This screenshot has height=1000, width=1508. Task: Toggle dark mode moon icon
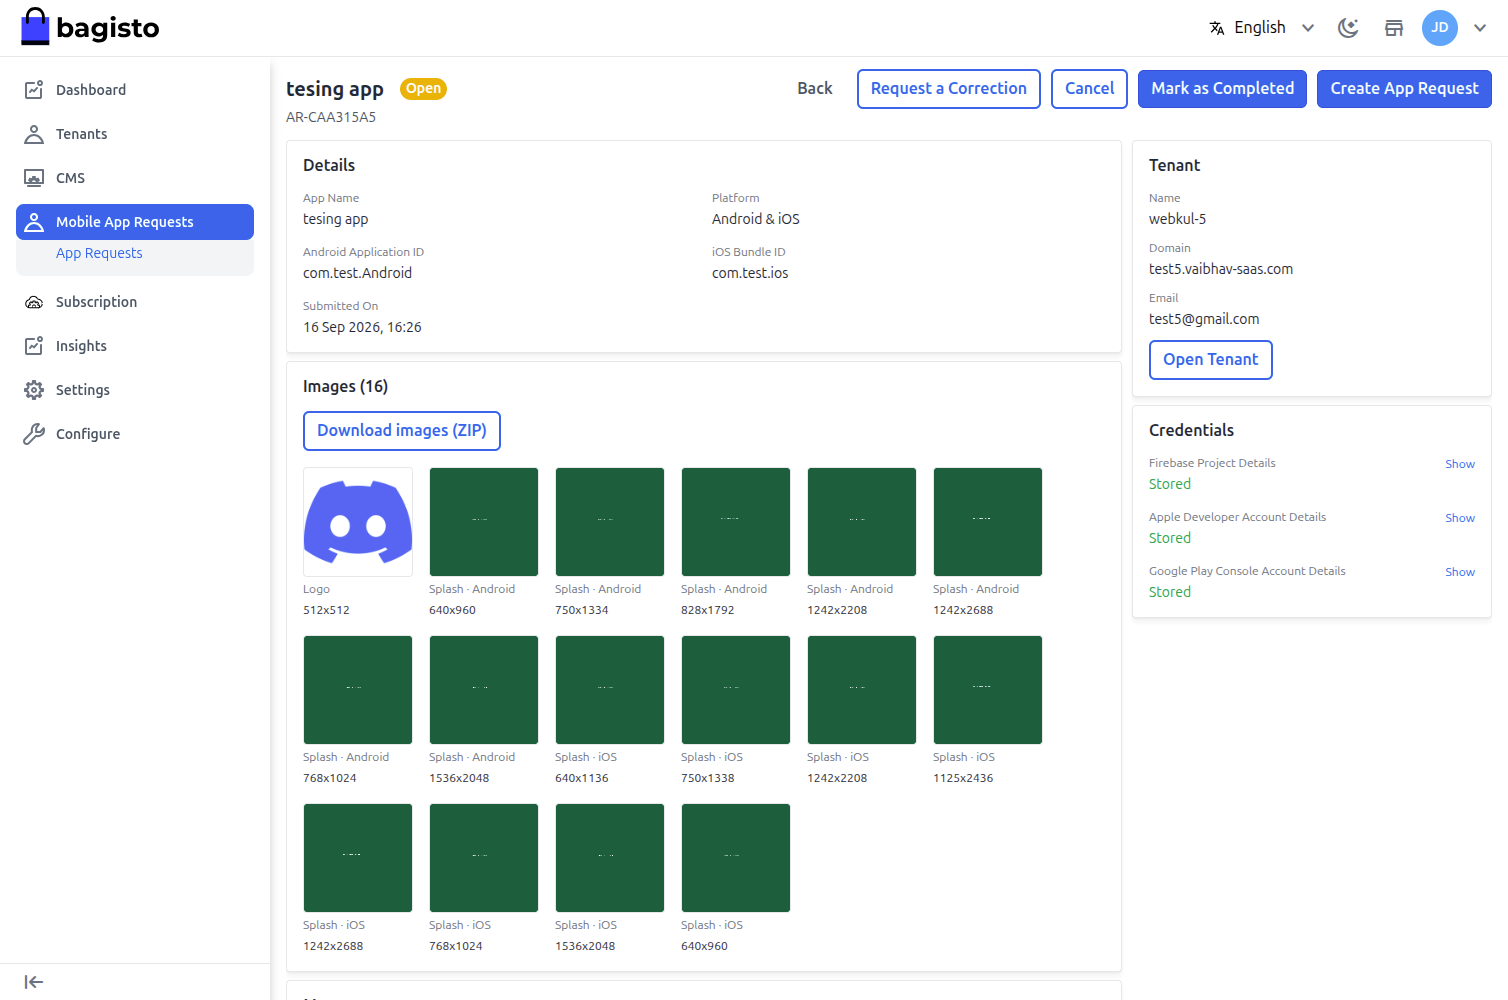[x=1348, y=28]
